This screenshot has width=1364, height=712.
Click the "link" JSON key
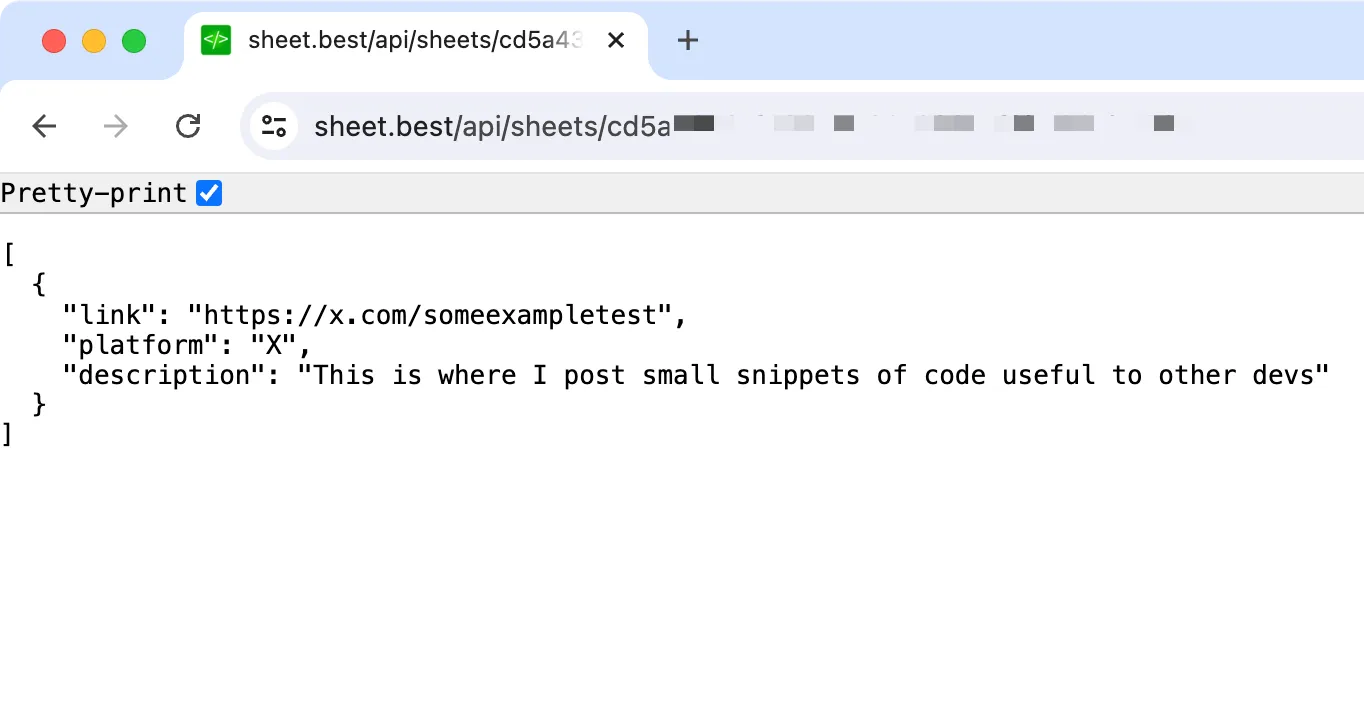(x=110, y=316)
